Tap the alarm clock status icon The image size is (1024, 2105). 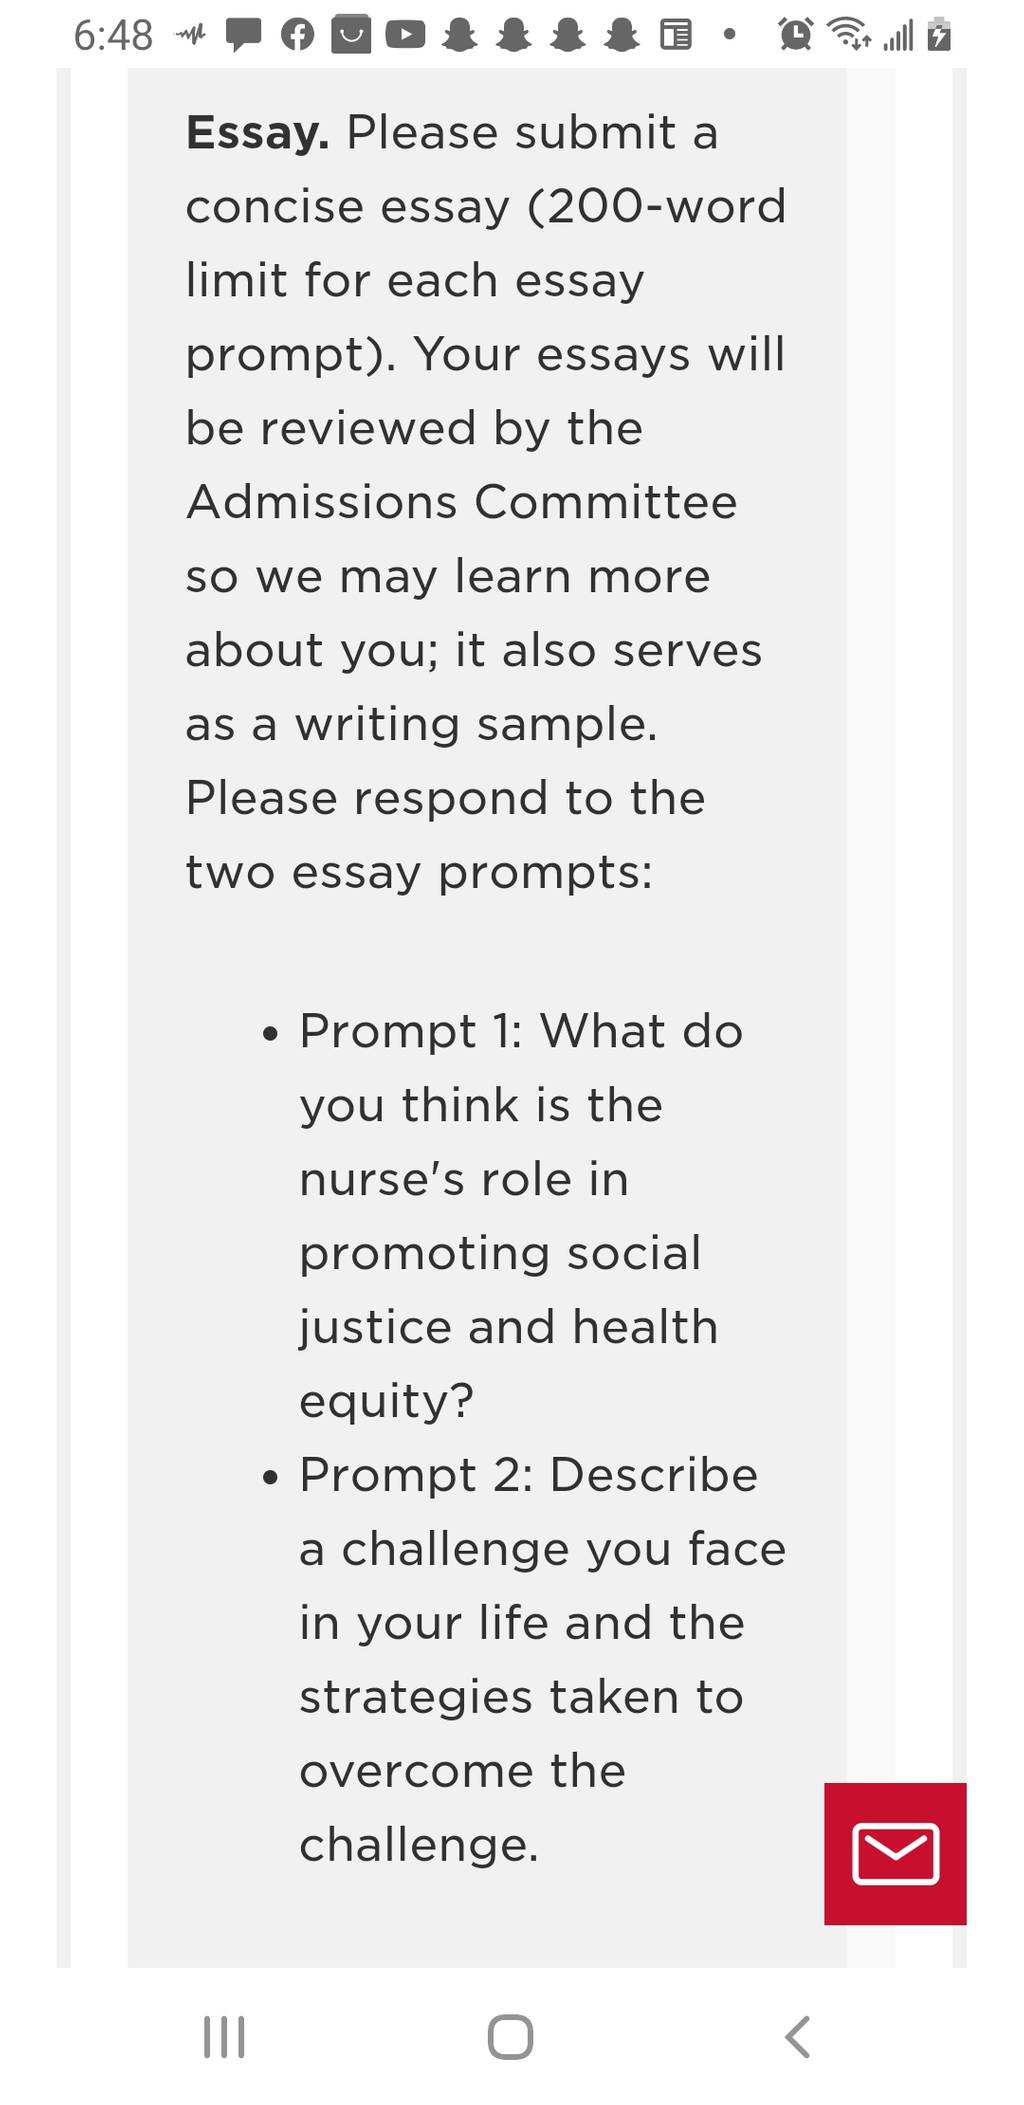click(796, 35)
